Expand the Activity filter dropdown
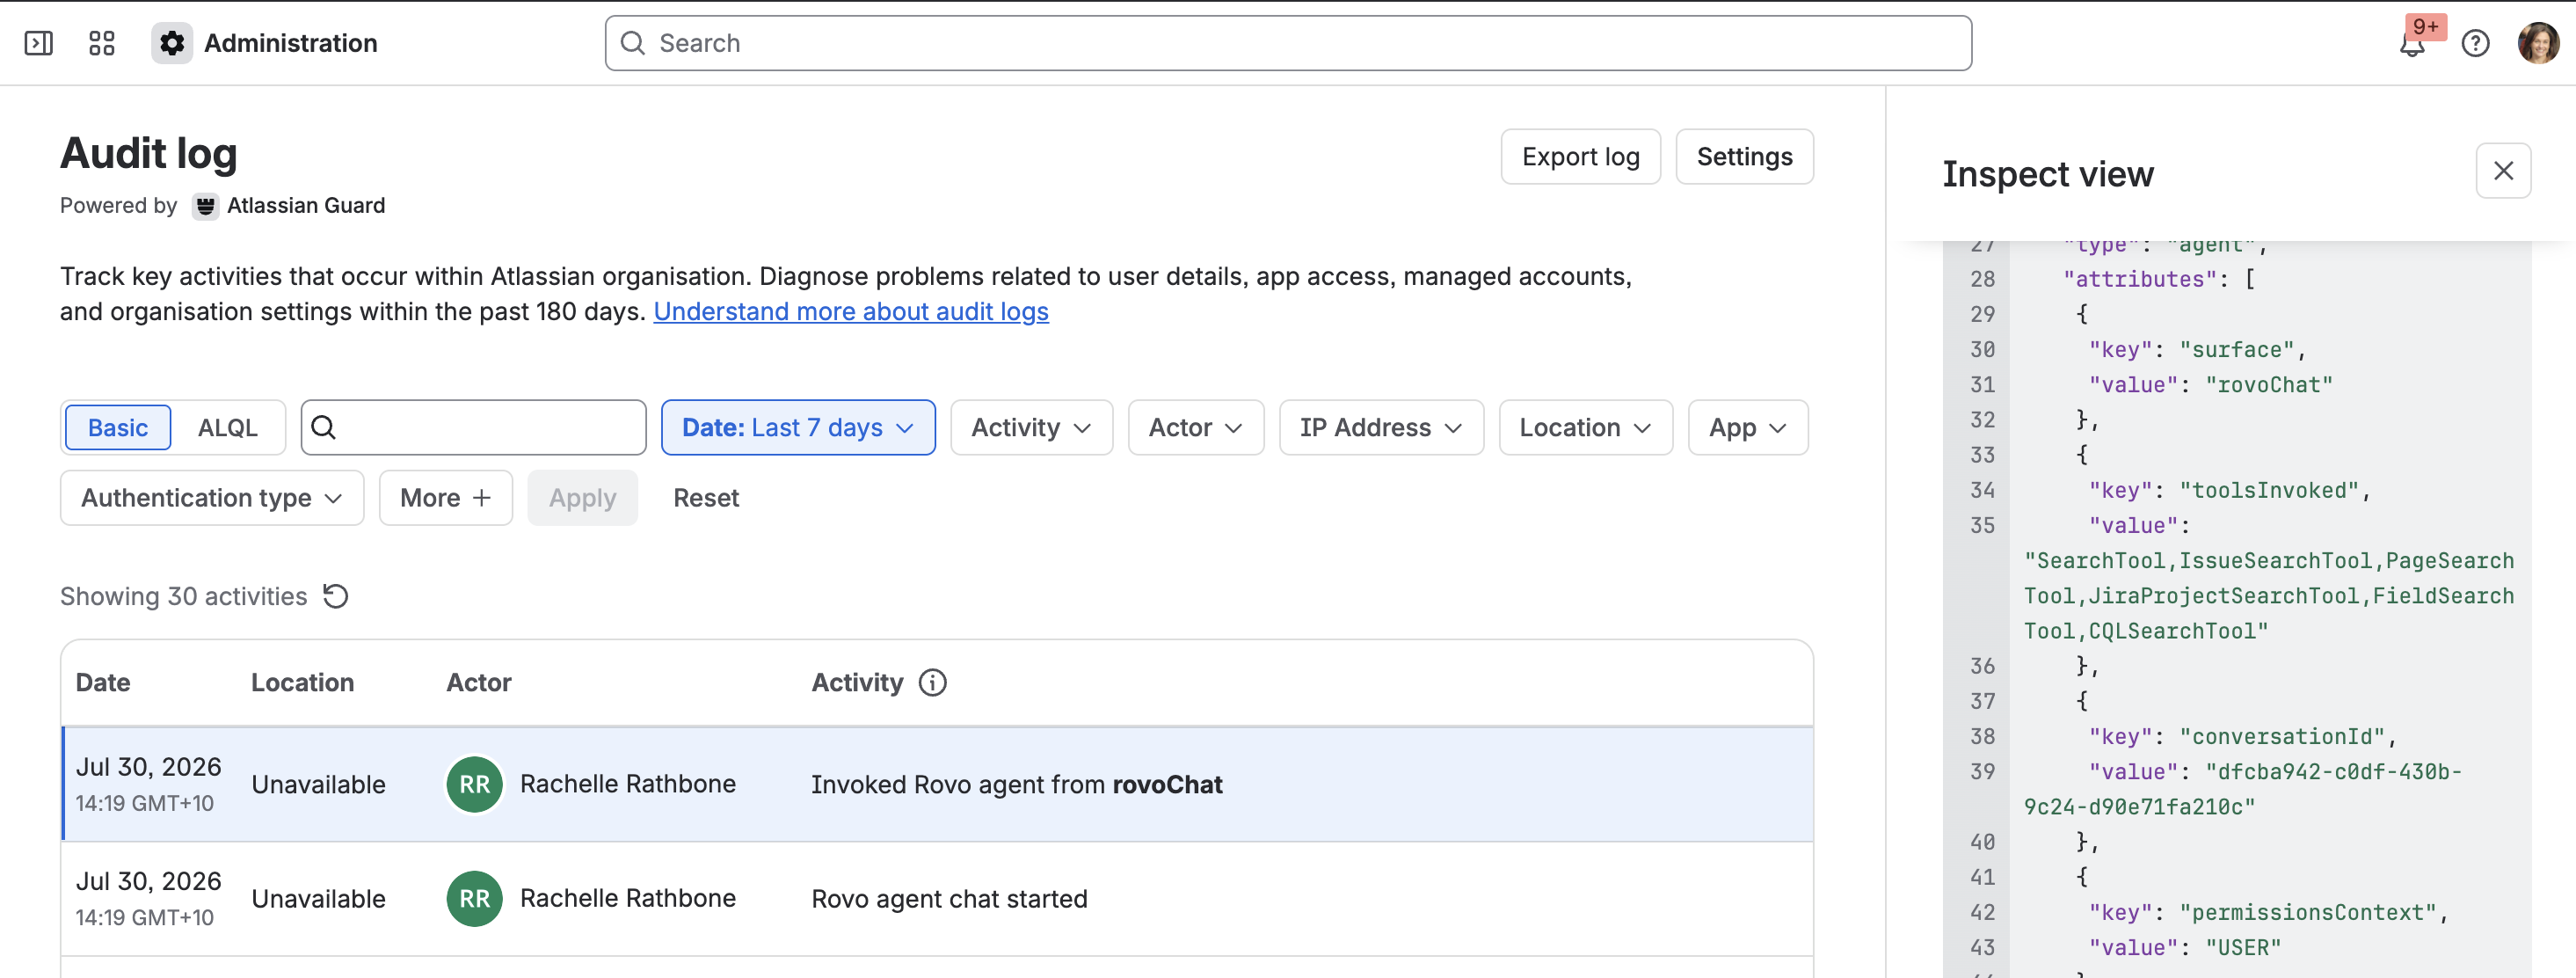Screen dimensions: 2576x978 tap(1031, 428)
